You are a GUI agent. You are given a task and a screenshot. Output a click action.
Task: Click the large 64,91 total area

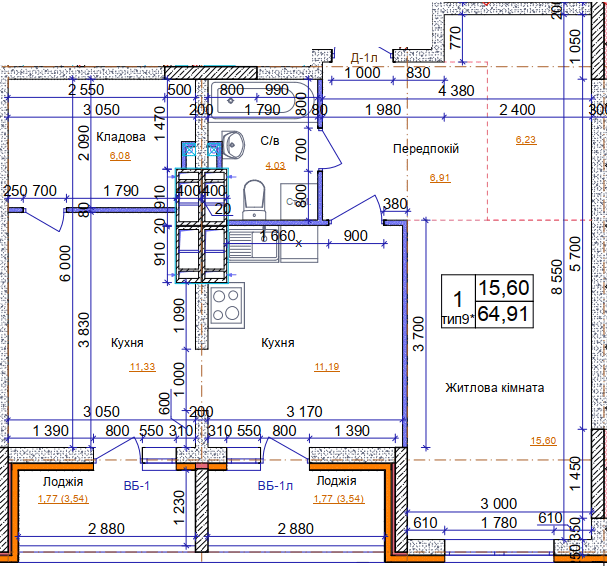click(503, 314)
